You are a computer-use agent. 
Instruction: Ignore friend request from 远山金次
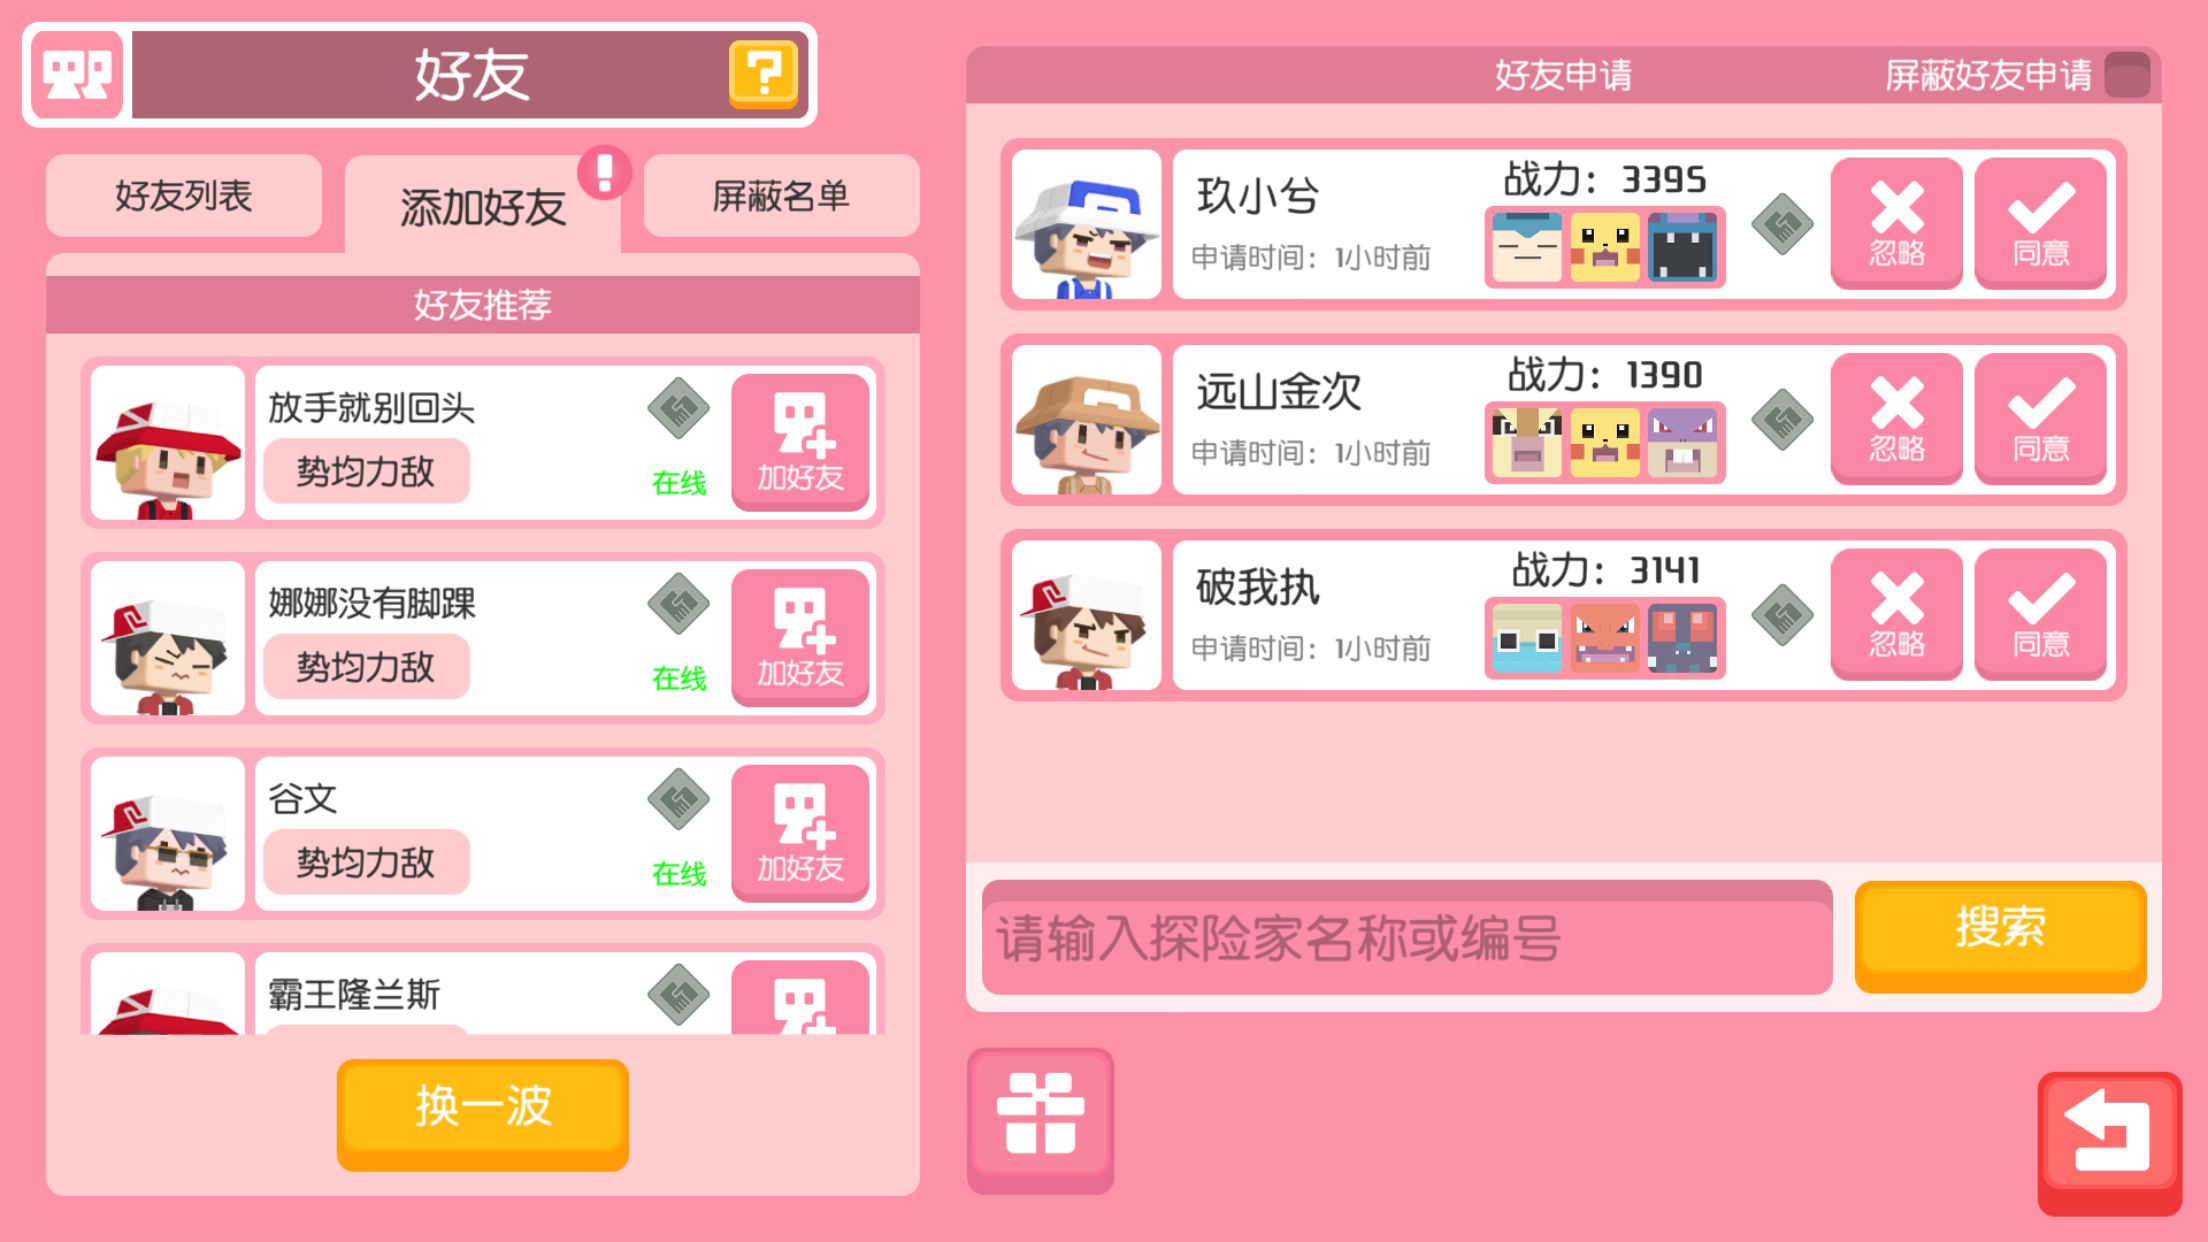pyautogui.click(x=1896, y=418)
